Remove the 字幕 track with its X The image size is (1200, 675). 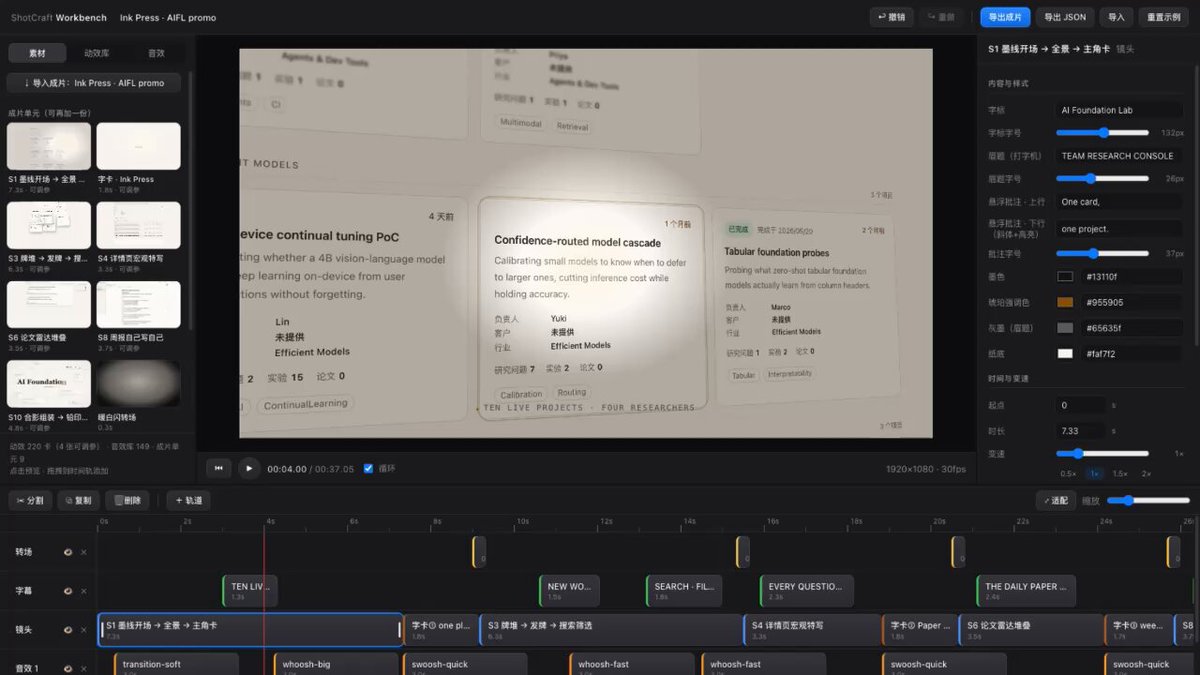84,591
